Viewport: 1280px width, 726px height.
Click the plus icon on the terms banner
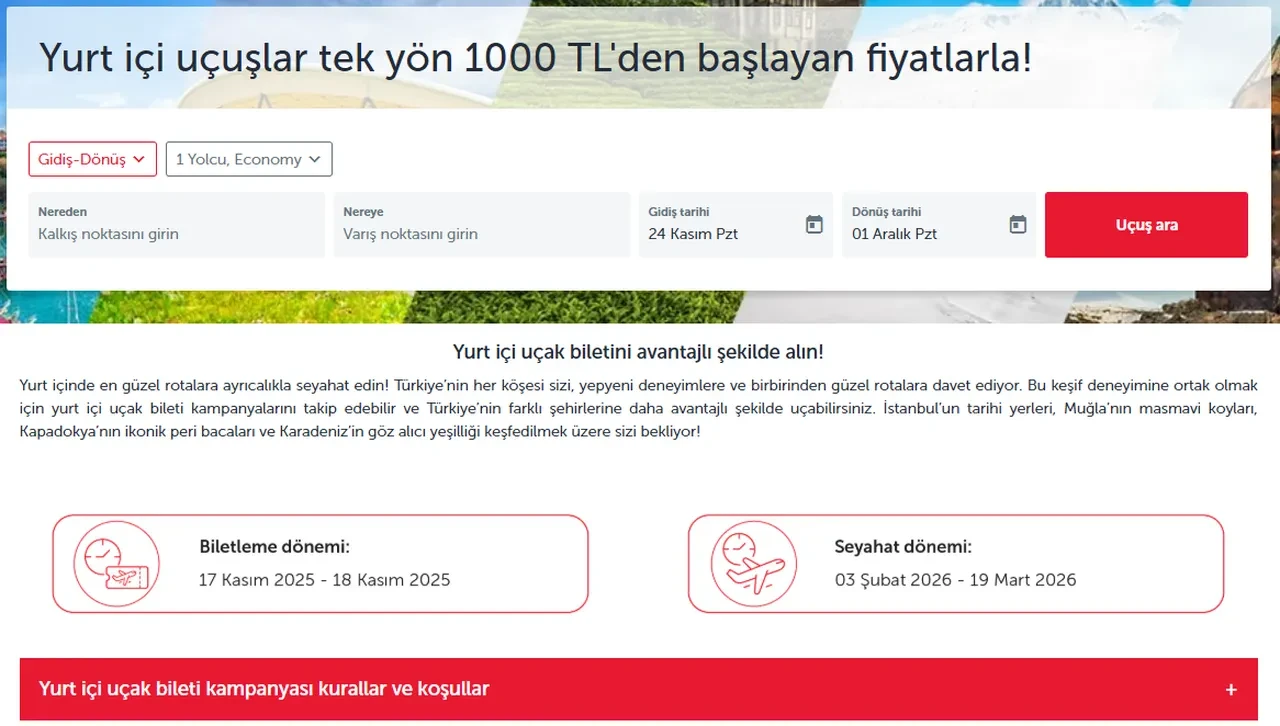pos(1231,689)
